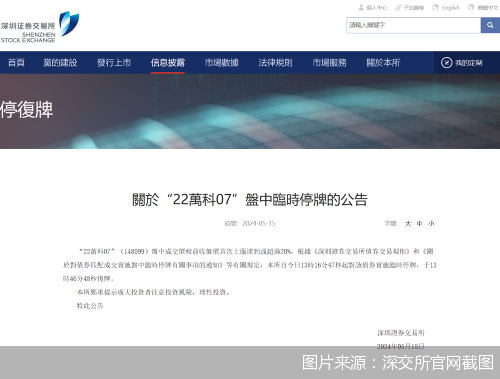
Task: Click the 特此公告 line
Action: (90, 306)
